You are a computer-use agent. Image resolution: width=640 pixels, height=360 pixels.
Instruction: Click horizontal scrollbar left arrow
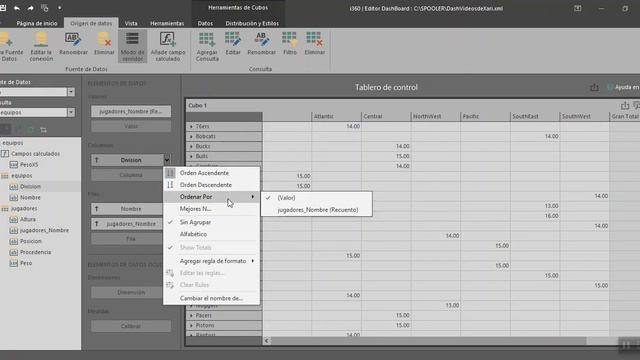(267, 340)
